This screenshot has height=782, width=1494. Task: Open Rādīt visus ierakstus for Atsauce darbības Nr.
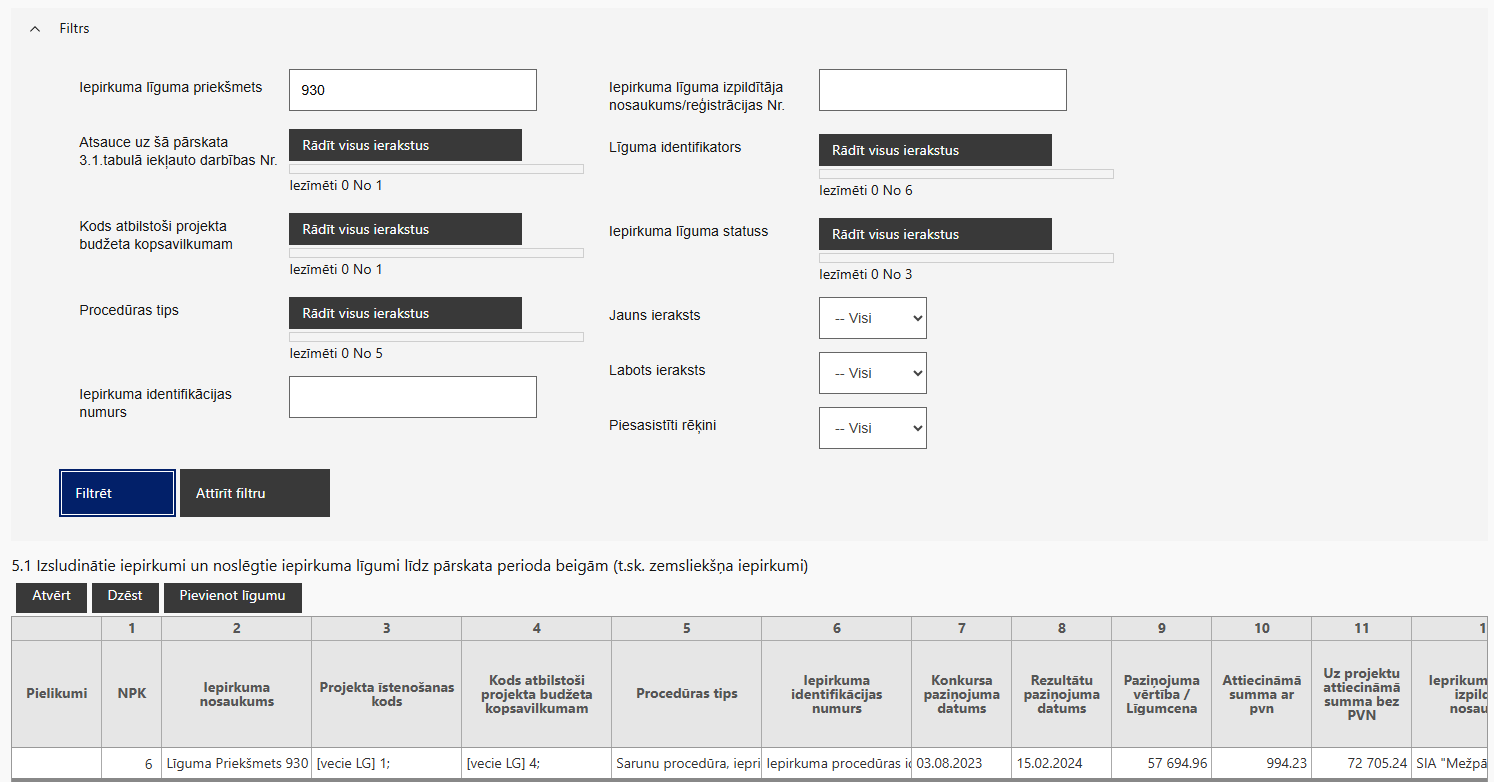click(x=405, y=145)
